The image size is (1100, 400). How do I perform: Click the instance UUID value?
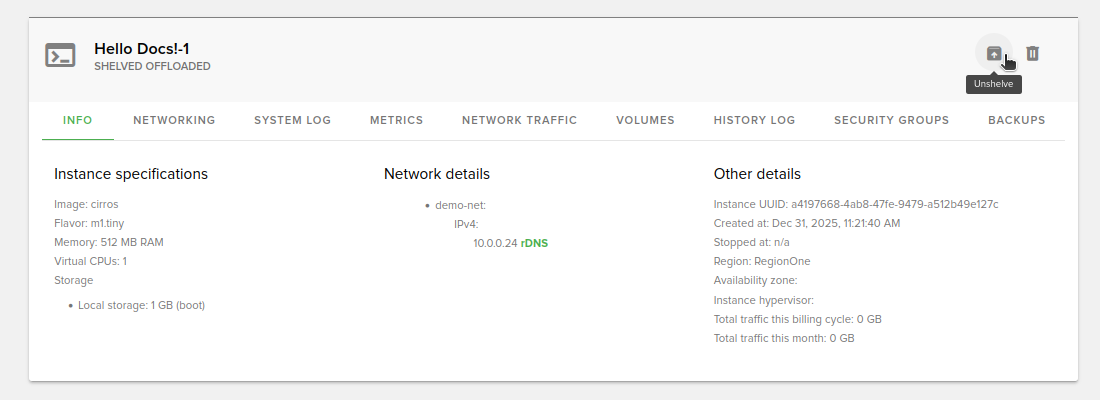pos(894,204)
